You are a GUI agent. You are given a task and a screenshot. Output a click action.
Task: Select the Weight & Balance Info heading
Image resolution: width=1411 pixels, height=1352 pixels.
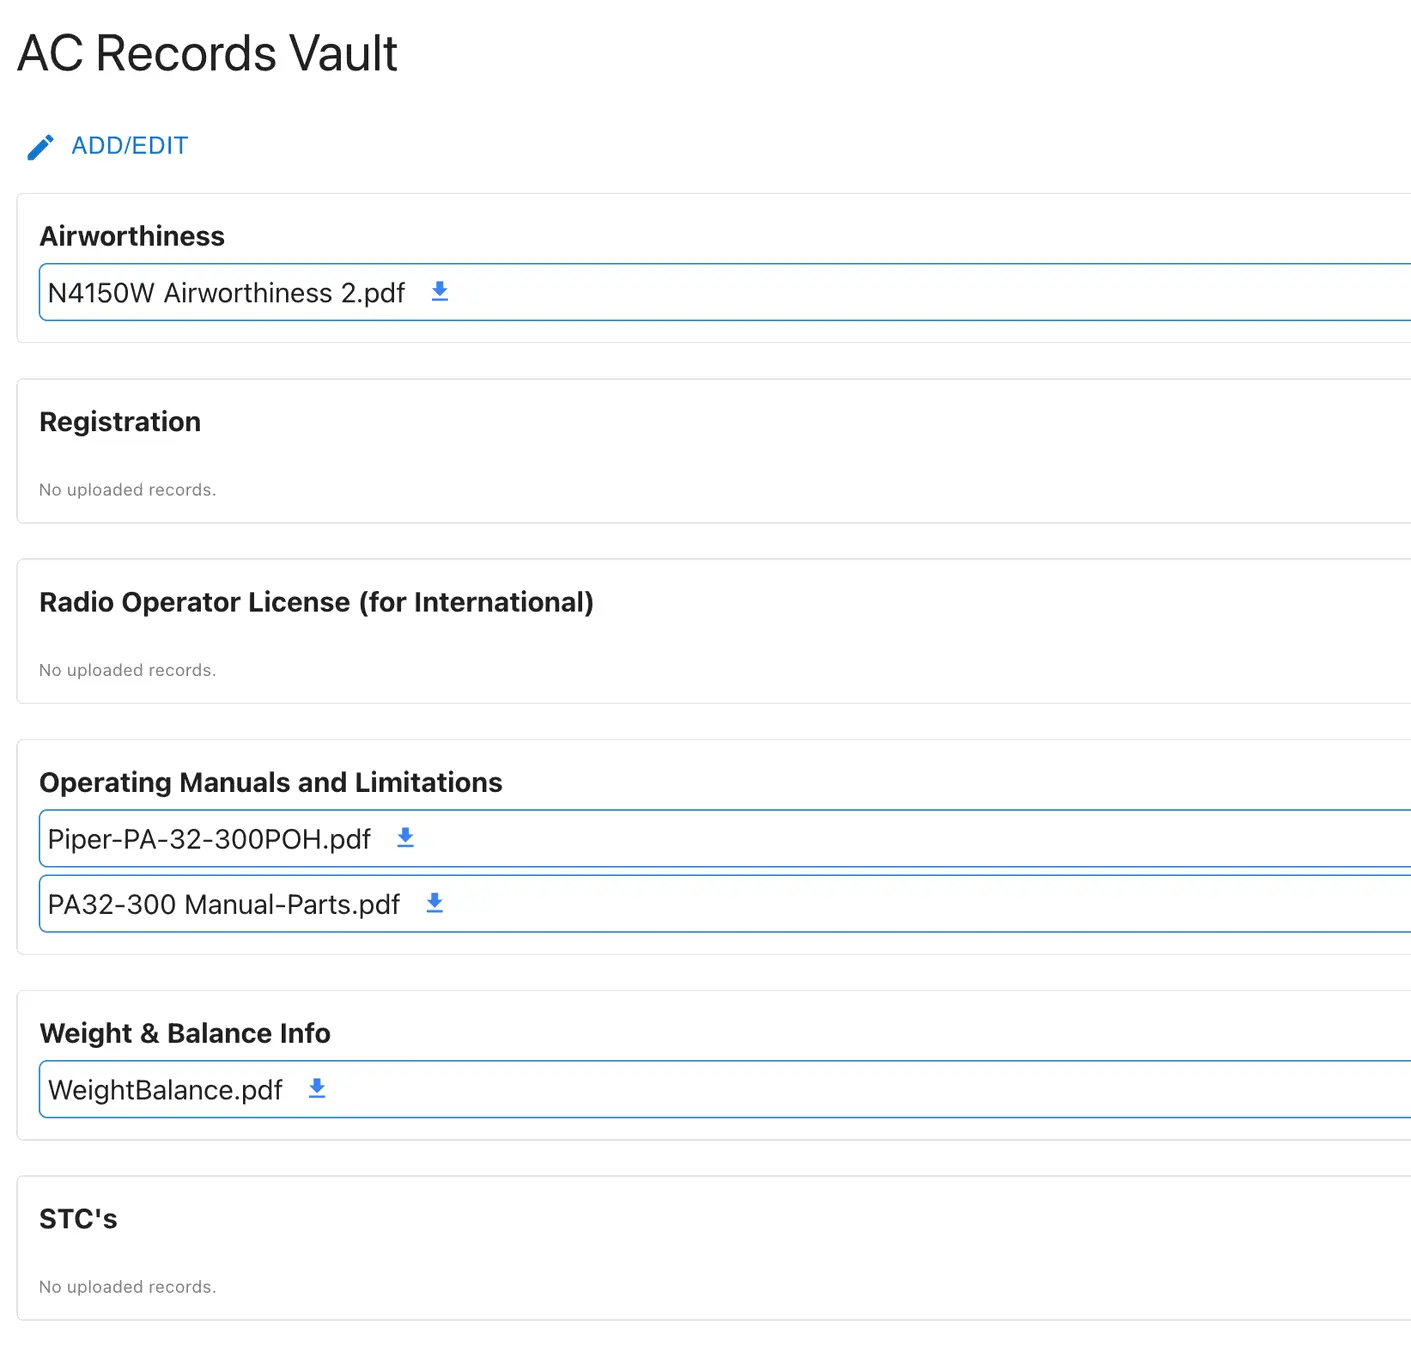click(x=185, y=1033)
